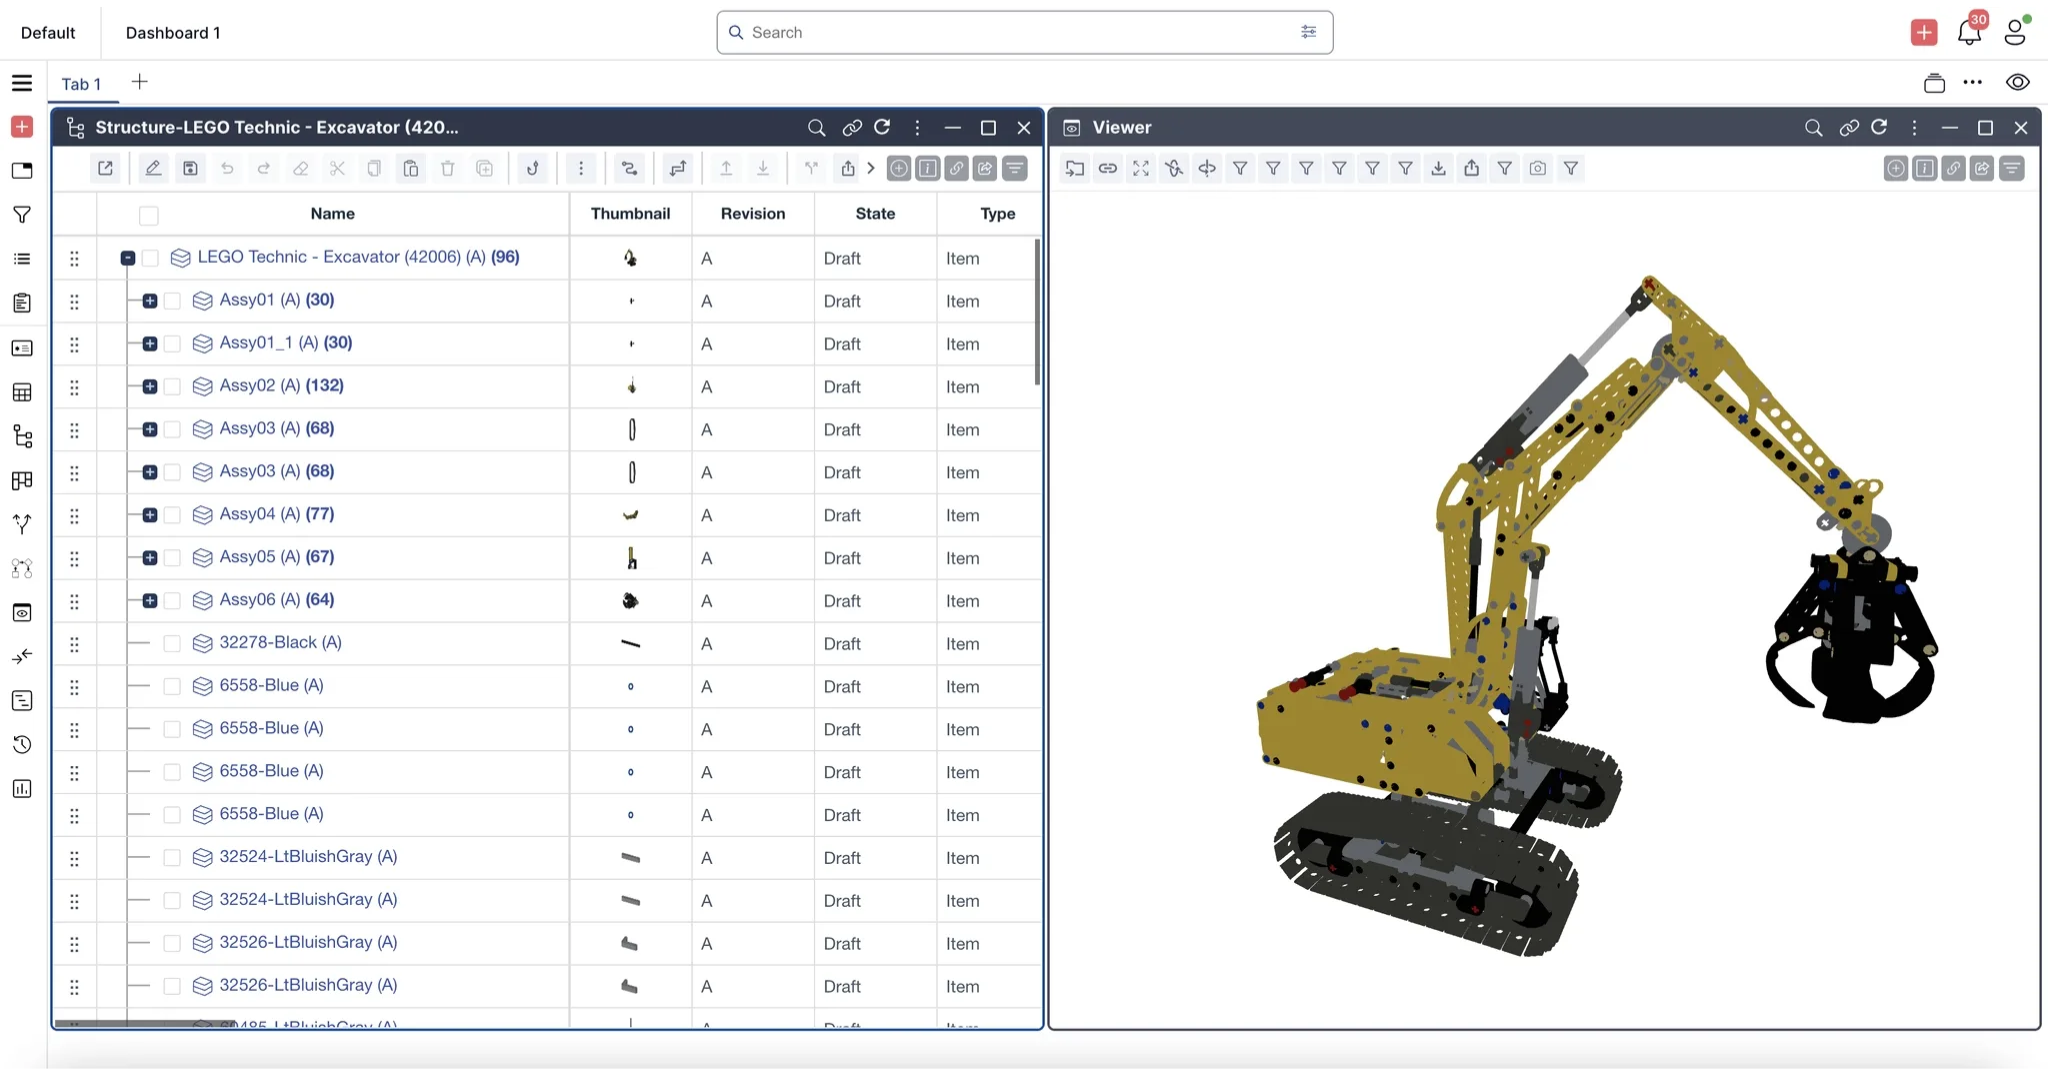Click the paste icon in Structure toolbar

click(411, 169)
